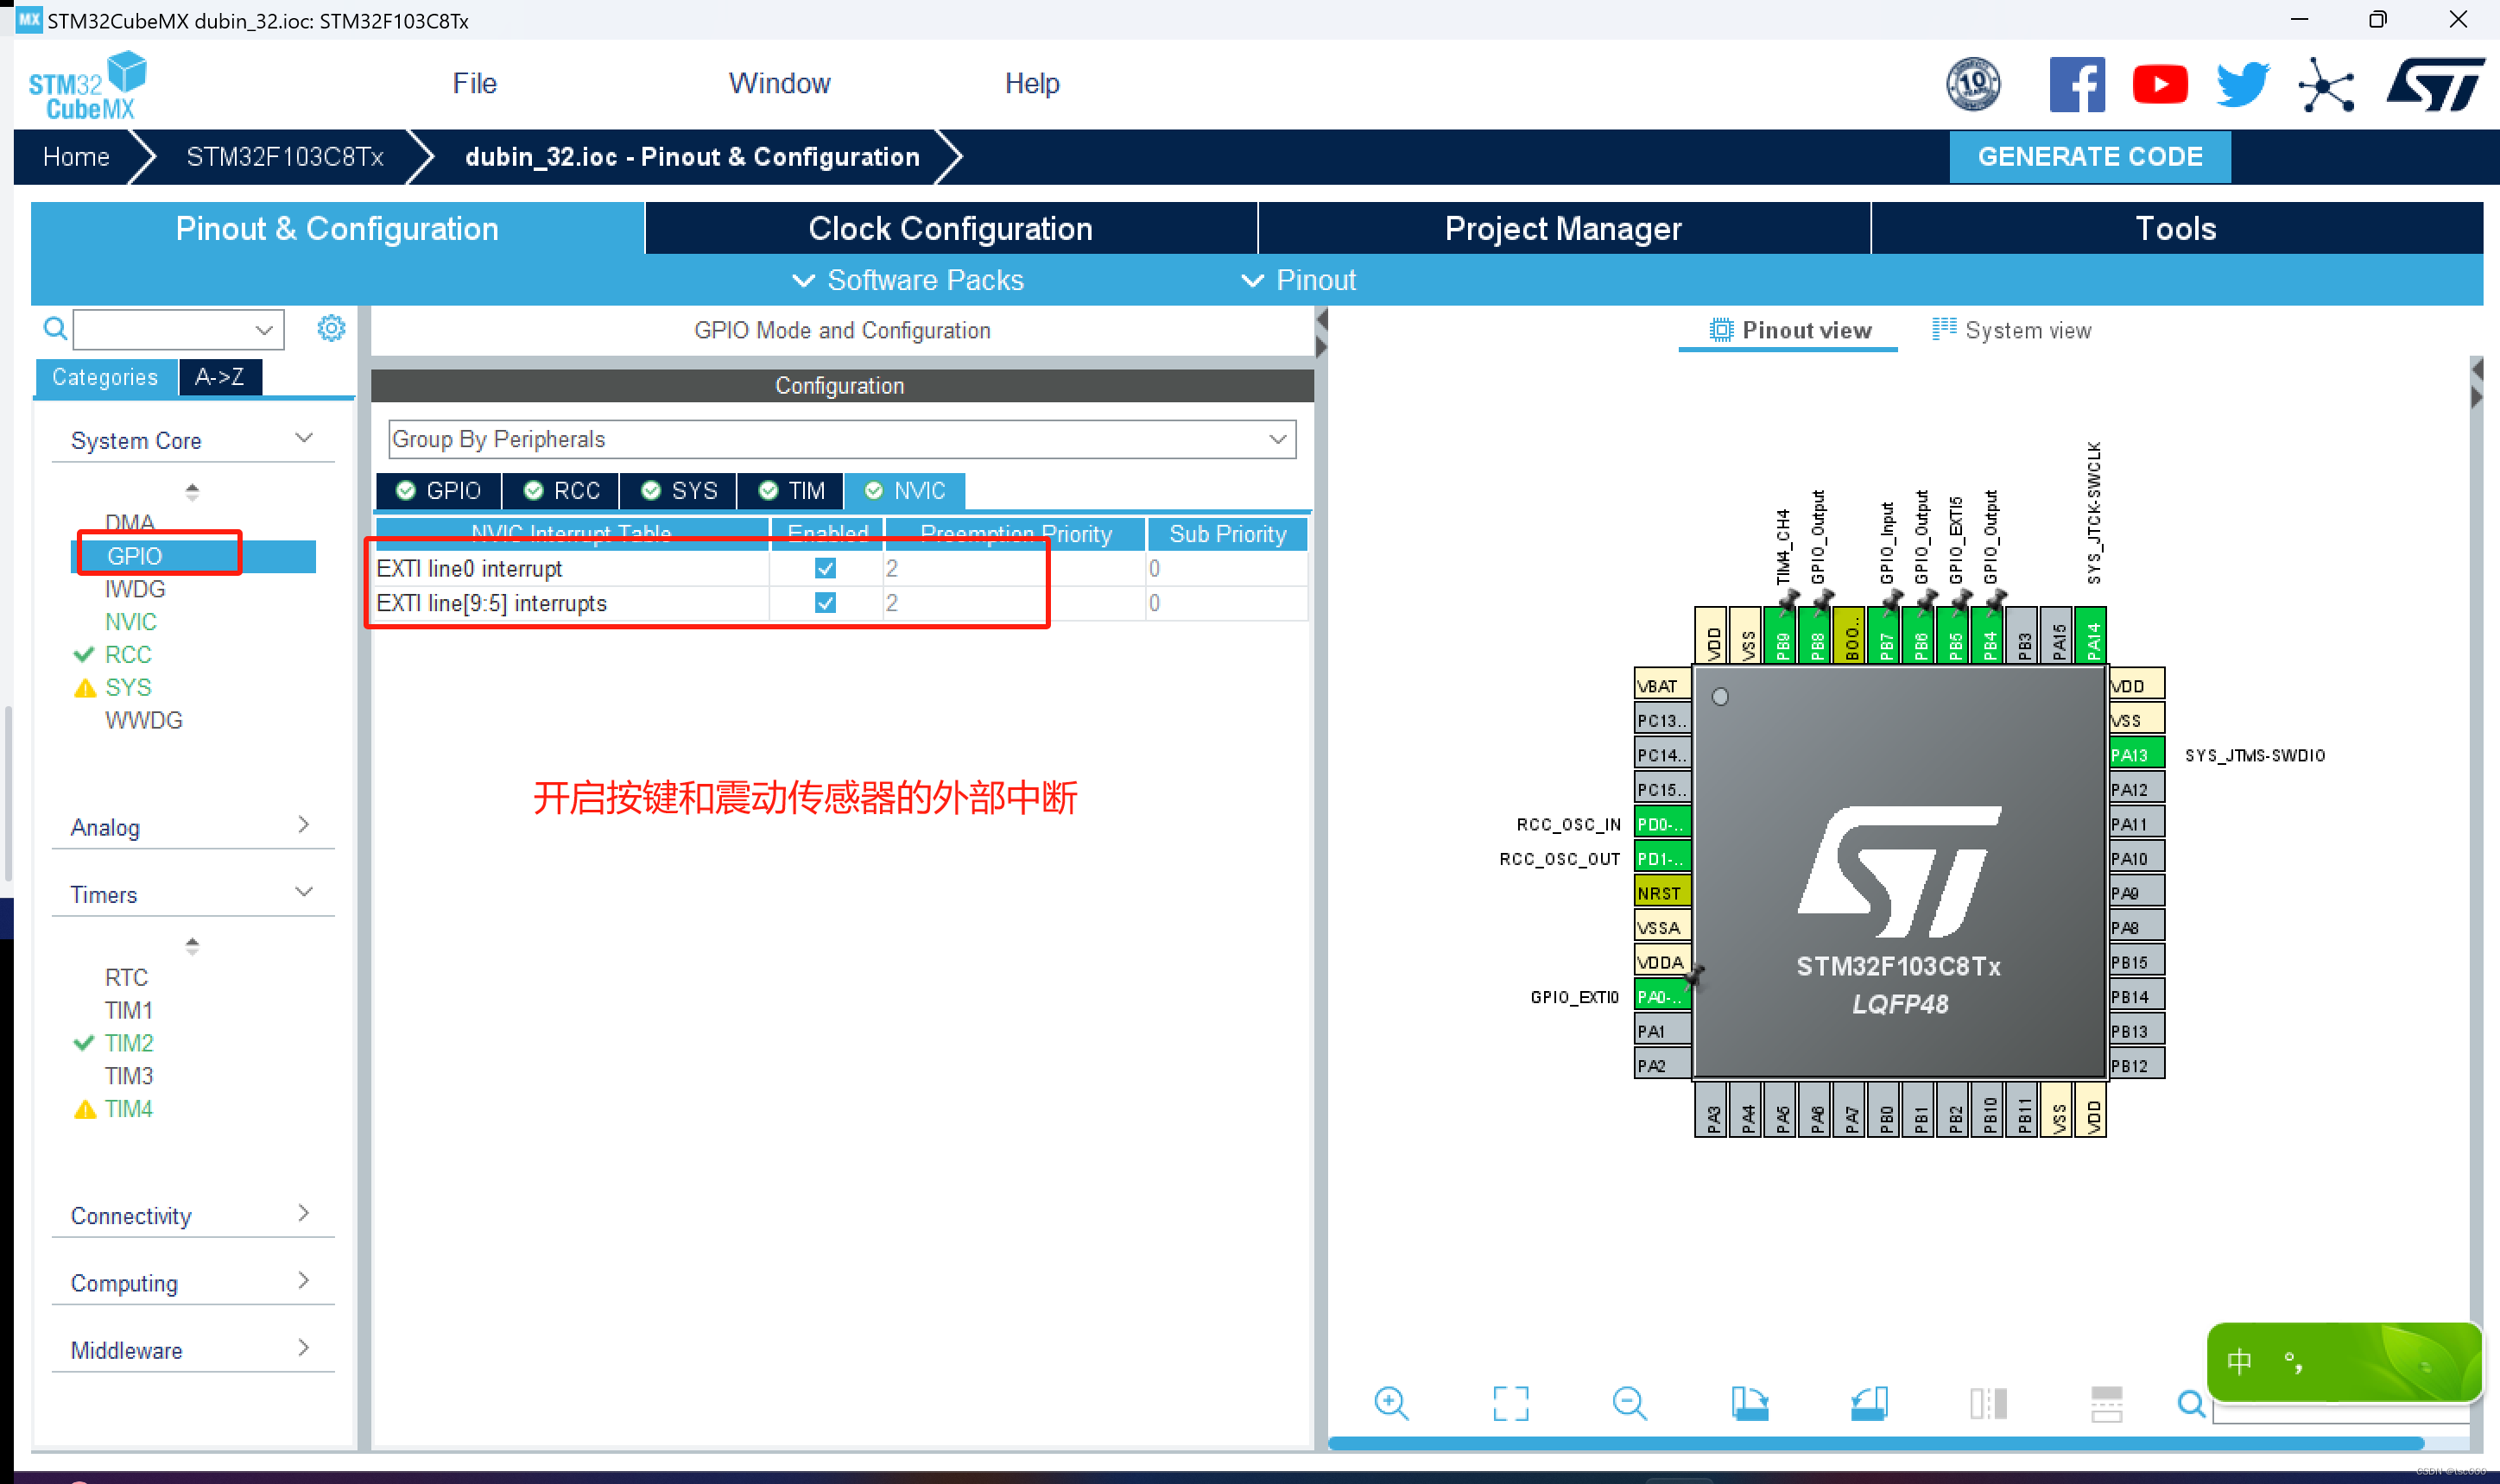Go to Home breadcrumb
This screenshot has height=1484, width=2500.
(76, 156)
